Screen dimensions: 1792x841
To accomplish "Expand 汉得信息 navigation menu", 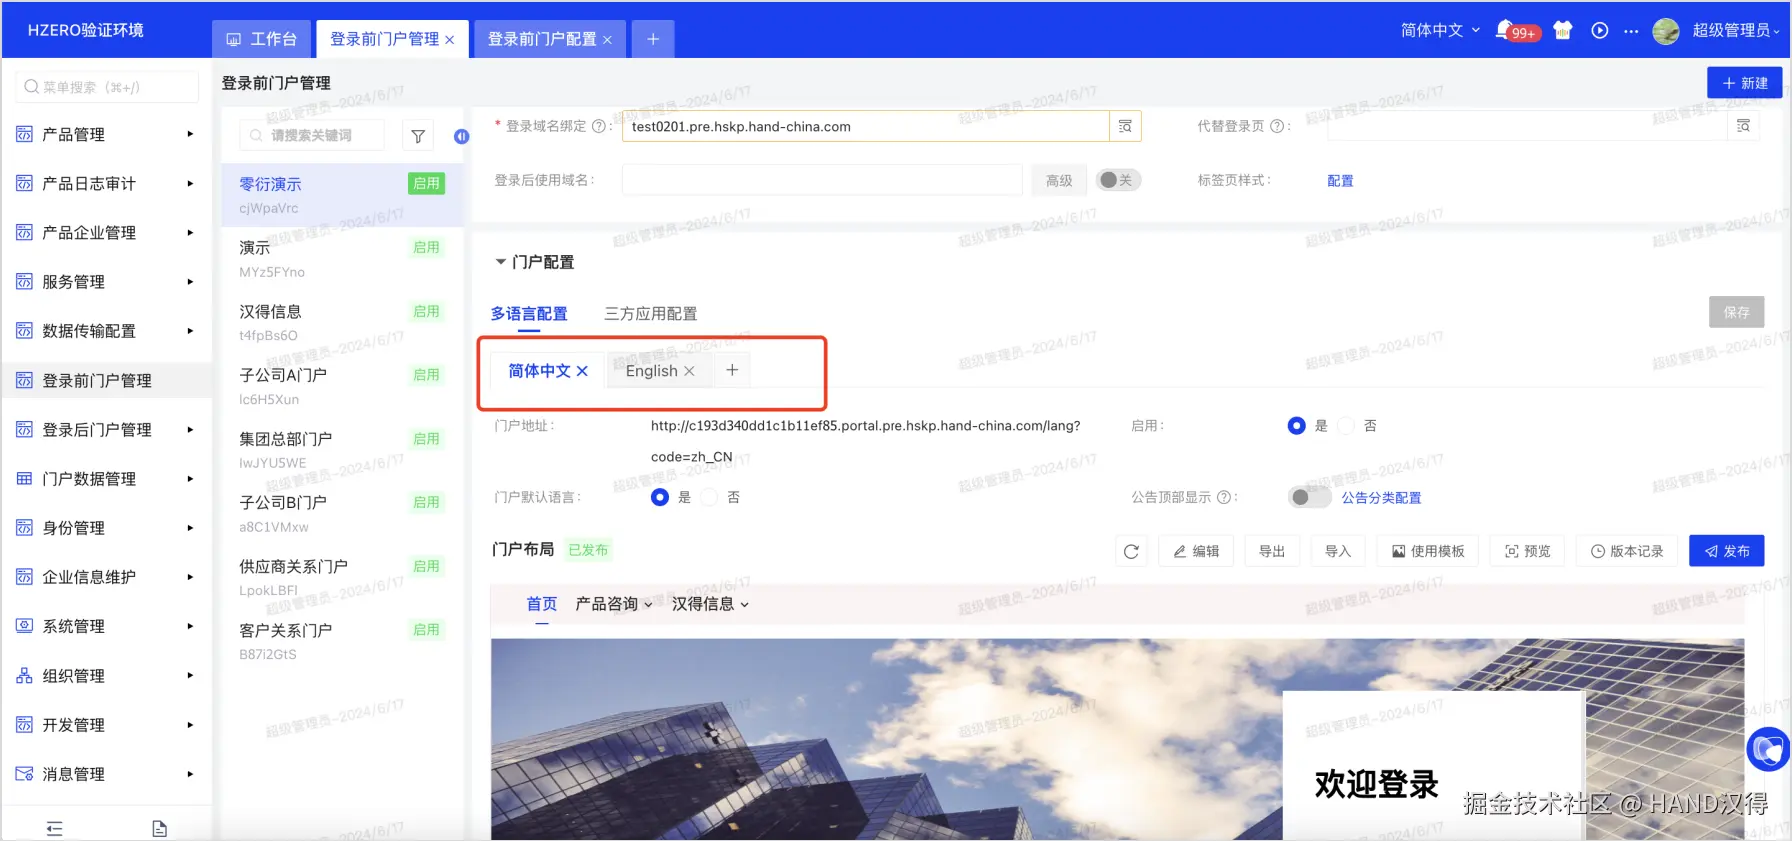I will point(710,604).
